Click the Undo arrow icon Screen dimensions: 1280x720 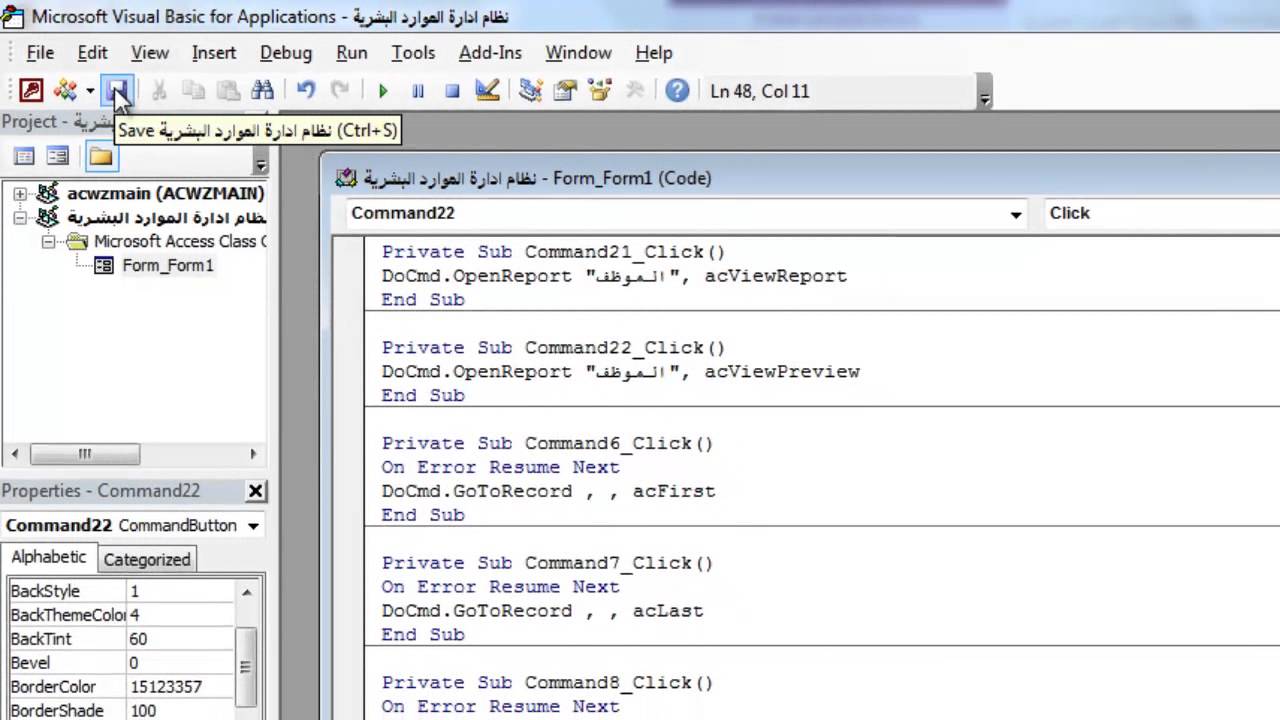tap(306, 91)
